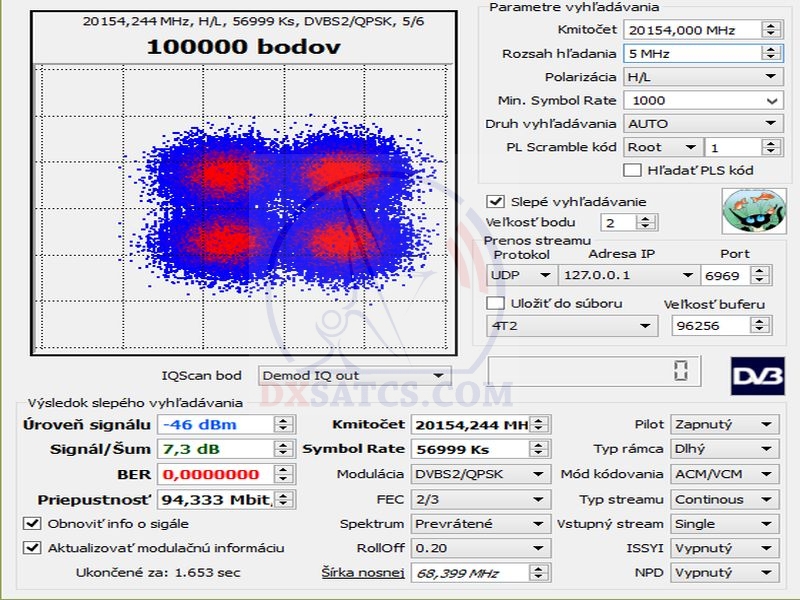Click the Port 6969 stepper
Viewport: 800px width, 600px height.
click(x=765, y=275)
